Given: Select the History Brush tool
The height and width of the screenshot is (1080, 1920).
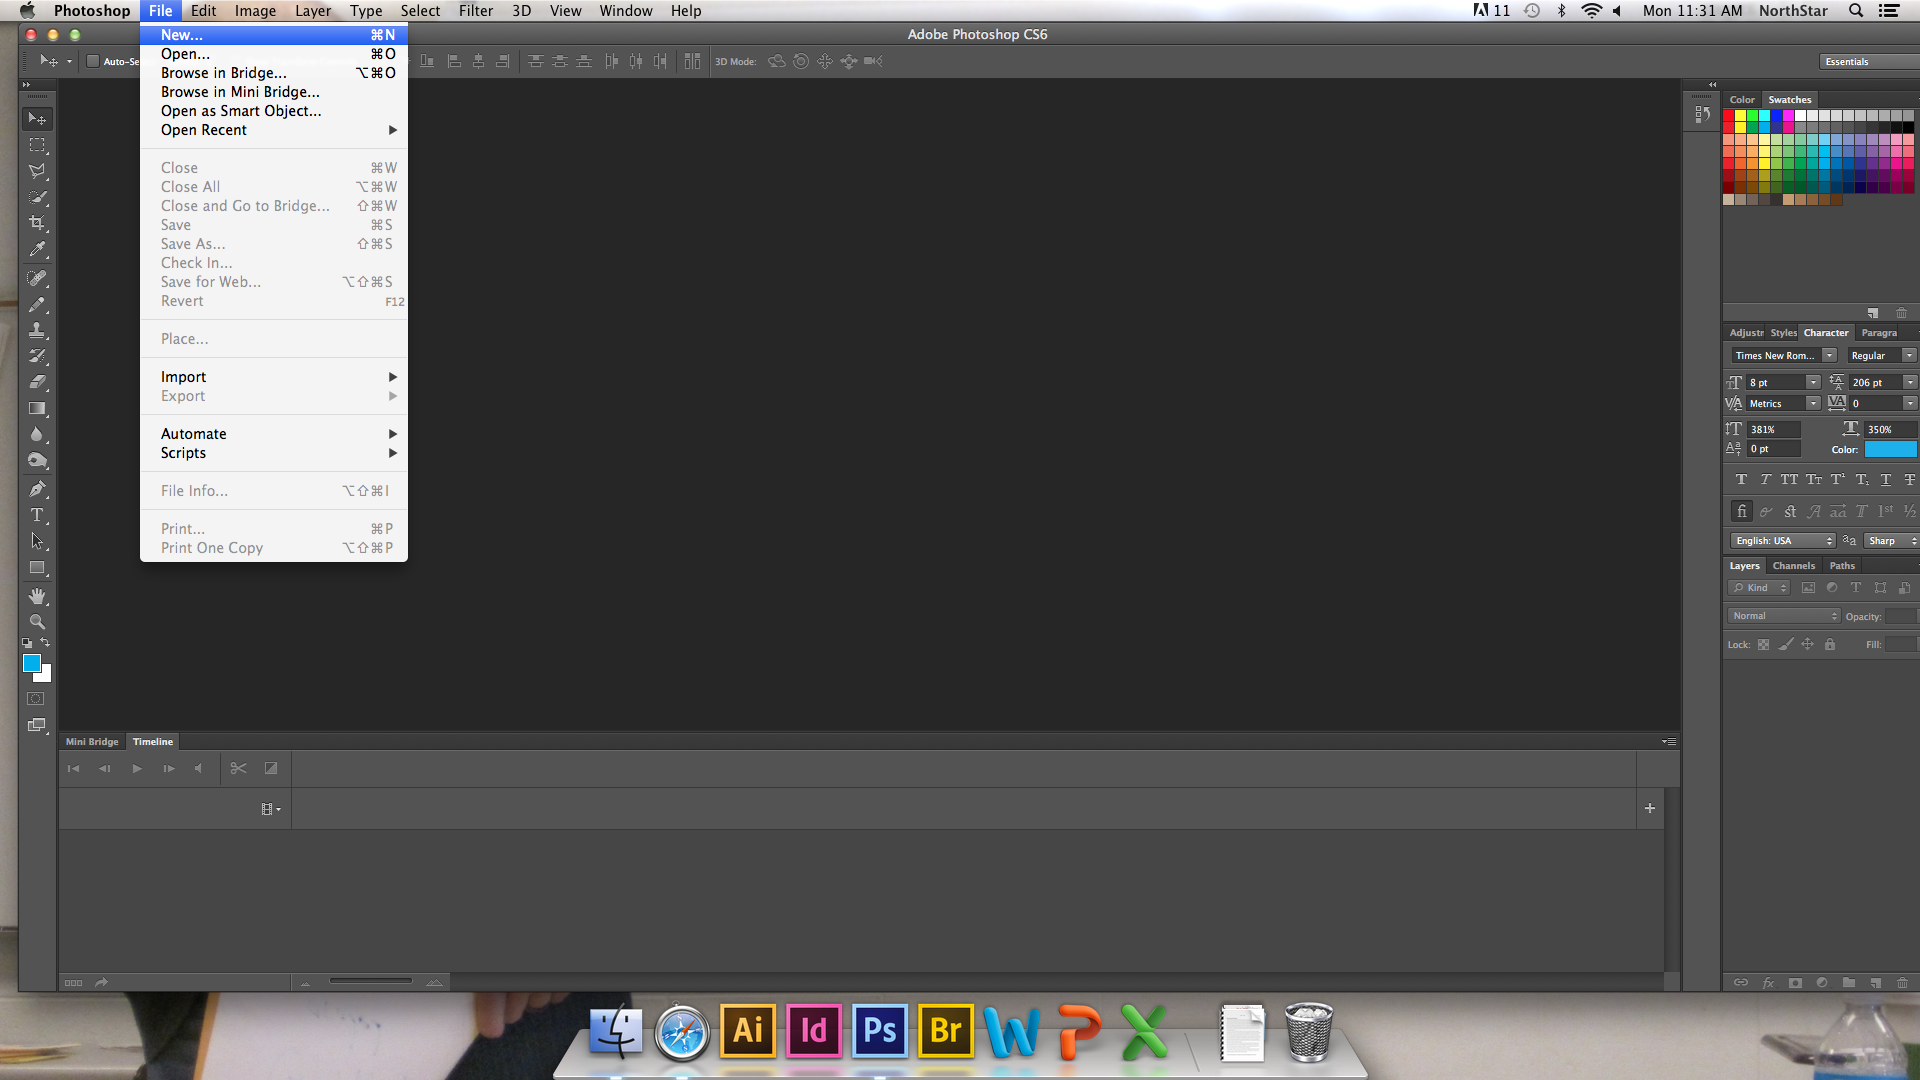Looking at the screenshot, I should pos(37,356).
